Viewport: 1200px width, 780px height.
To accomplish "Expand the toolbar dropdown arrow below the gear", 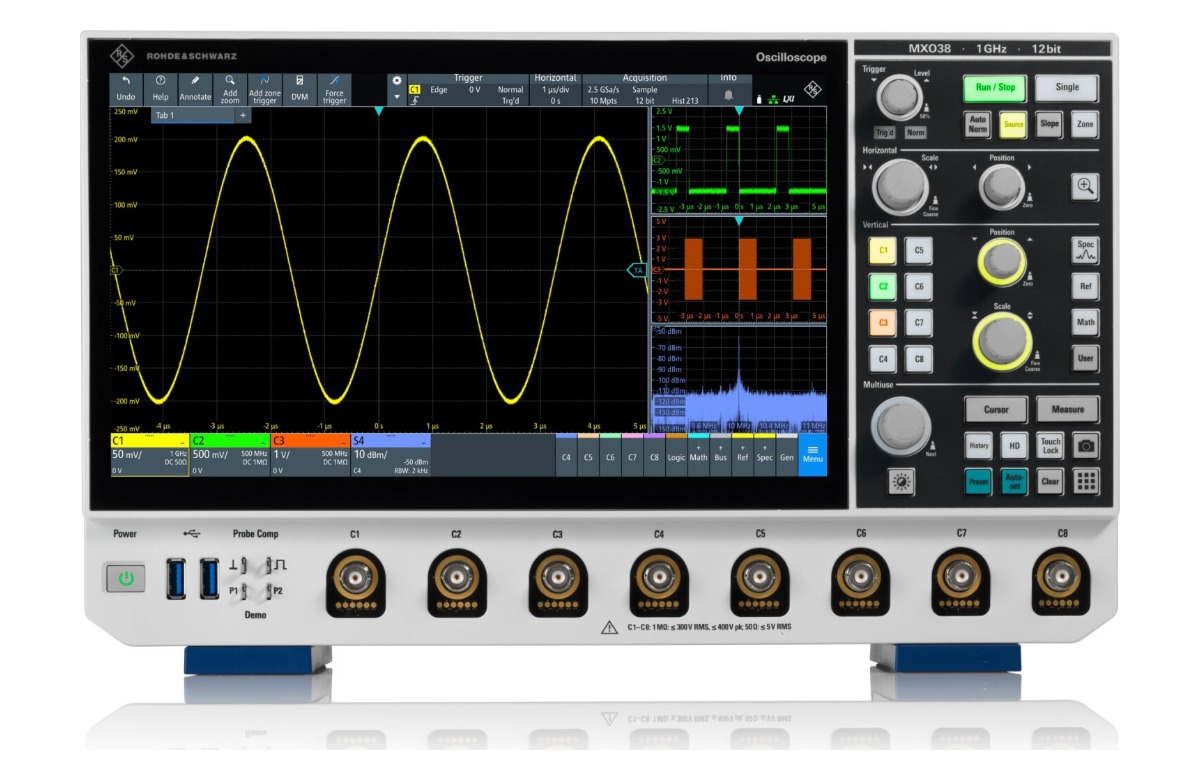I will pos(396,97).
